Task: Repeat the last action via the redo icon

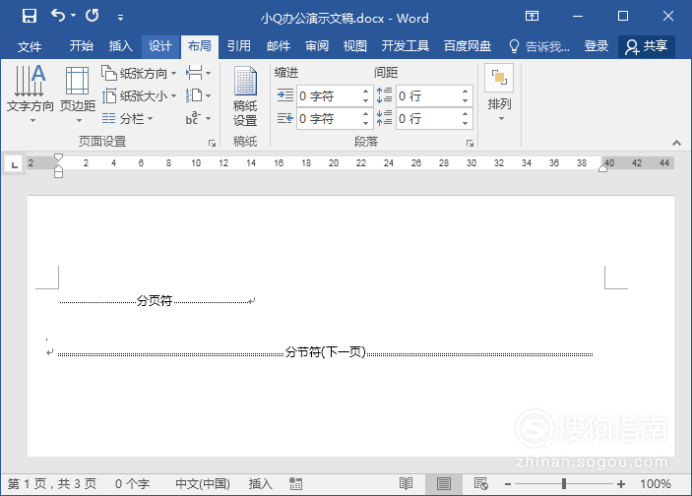Action: (x=92, y=16)
